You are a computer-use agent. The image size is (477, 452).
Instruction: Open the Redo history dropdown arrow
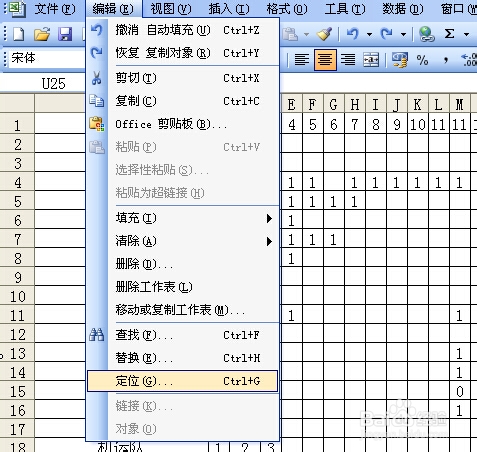[403, 34]
